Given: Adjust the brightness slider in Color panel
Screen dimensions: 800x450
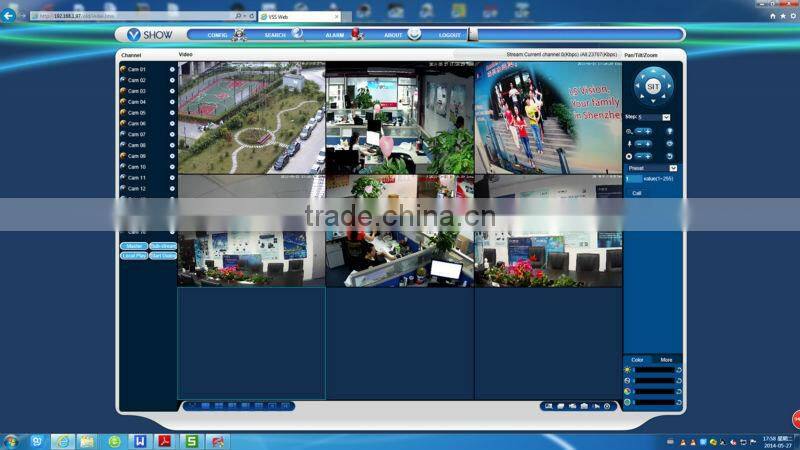Looking at the screenshot, I should 654,370.
